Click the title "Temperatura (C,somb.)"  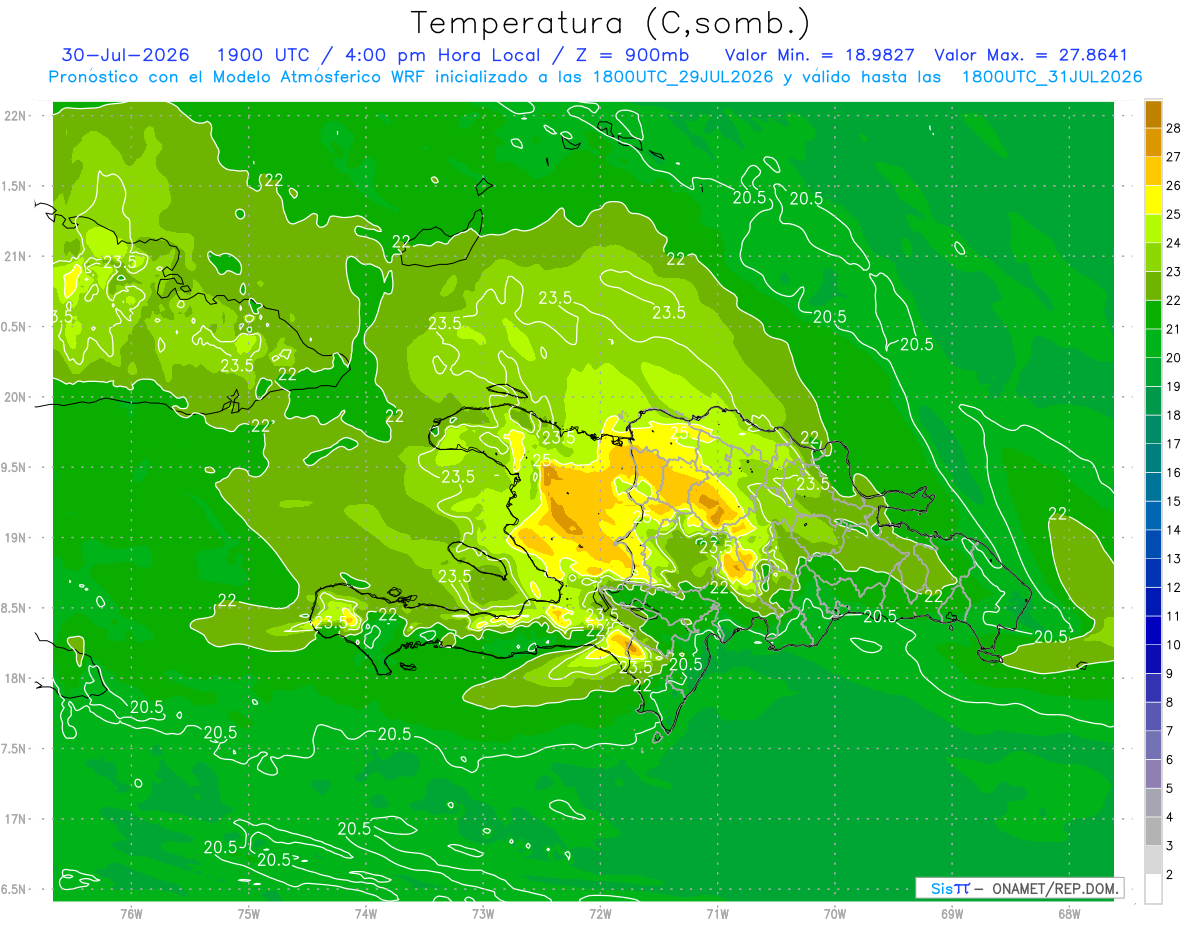click(x=611, y=24)
